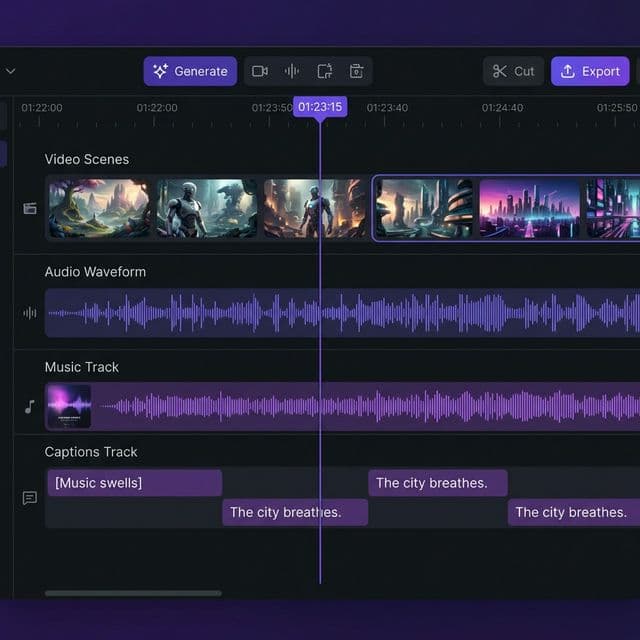
Task: Click the music note icon beside Music Track
Action: point(30,407)
